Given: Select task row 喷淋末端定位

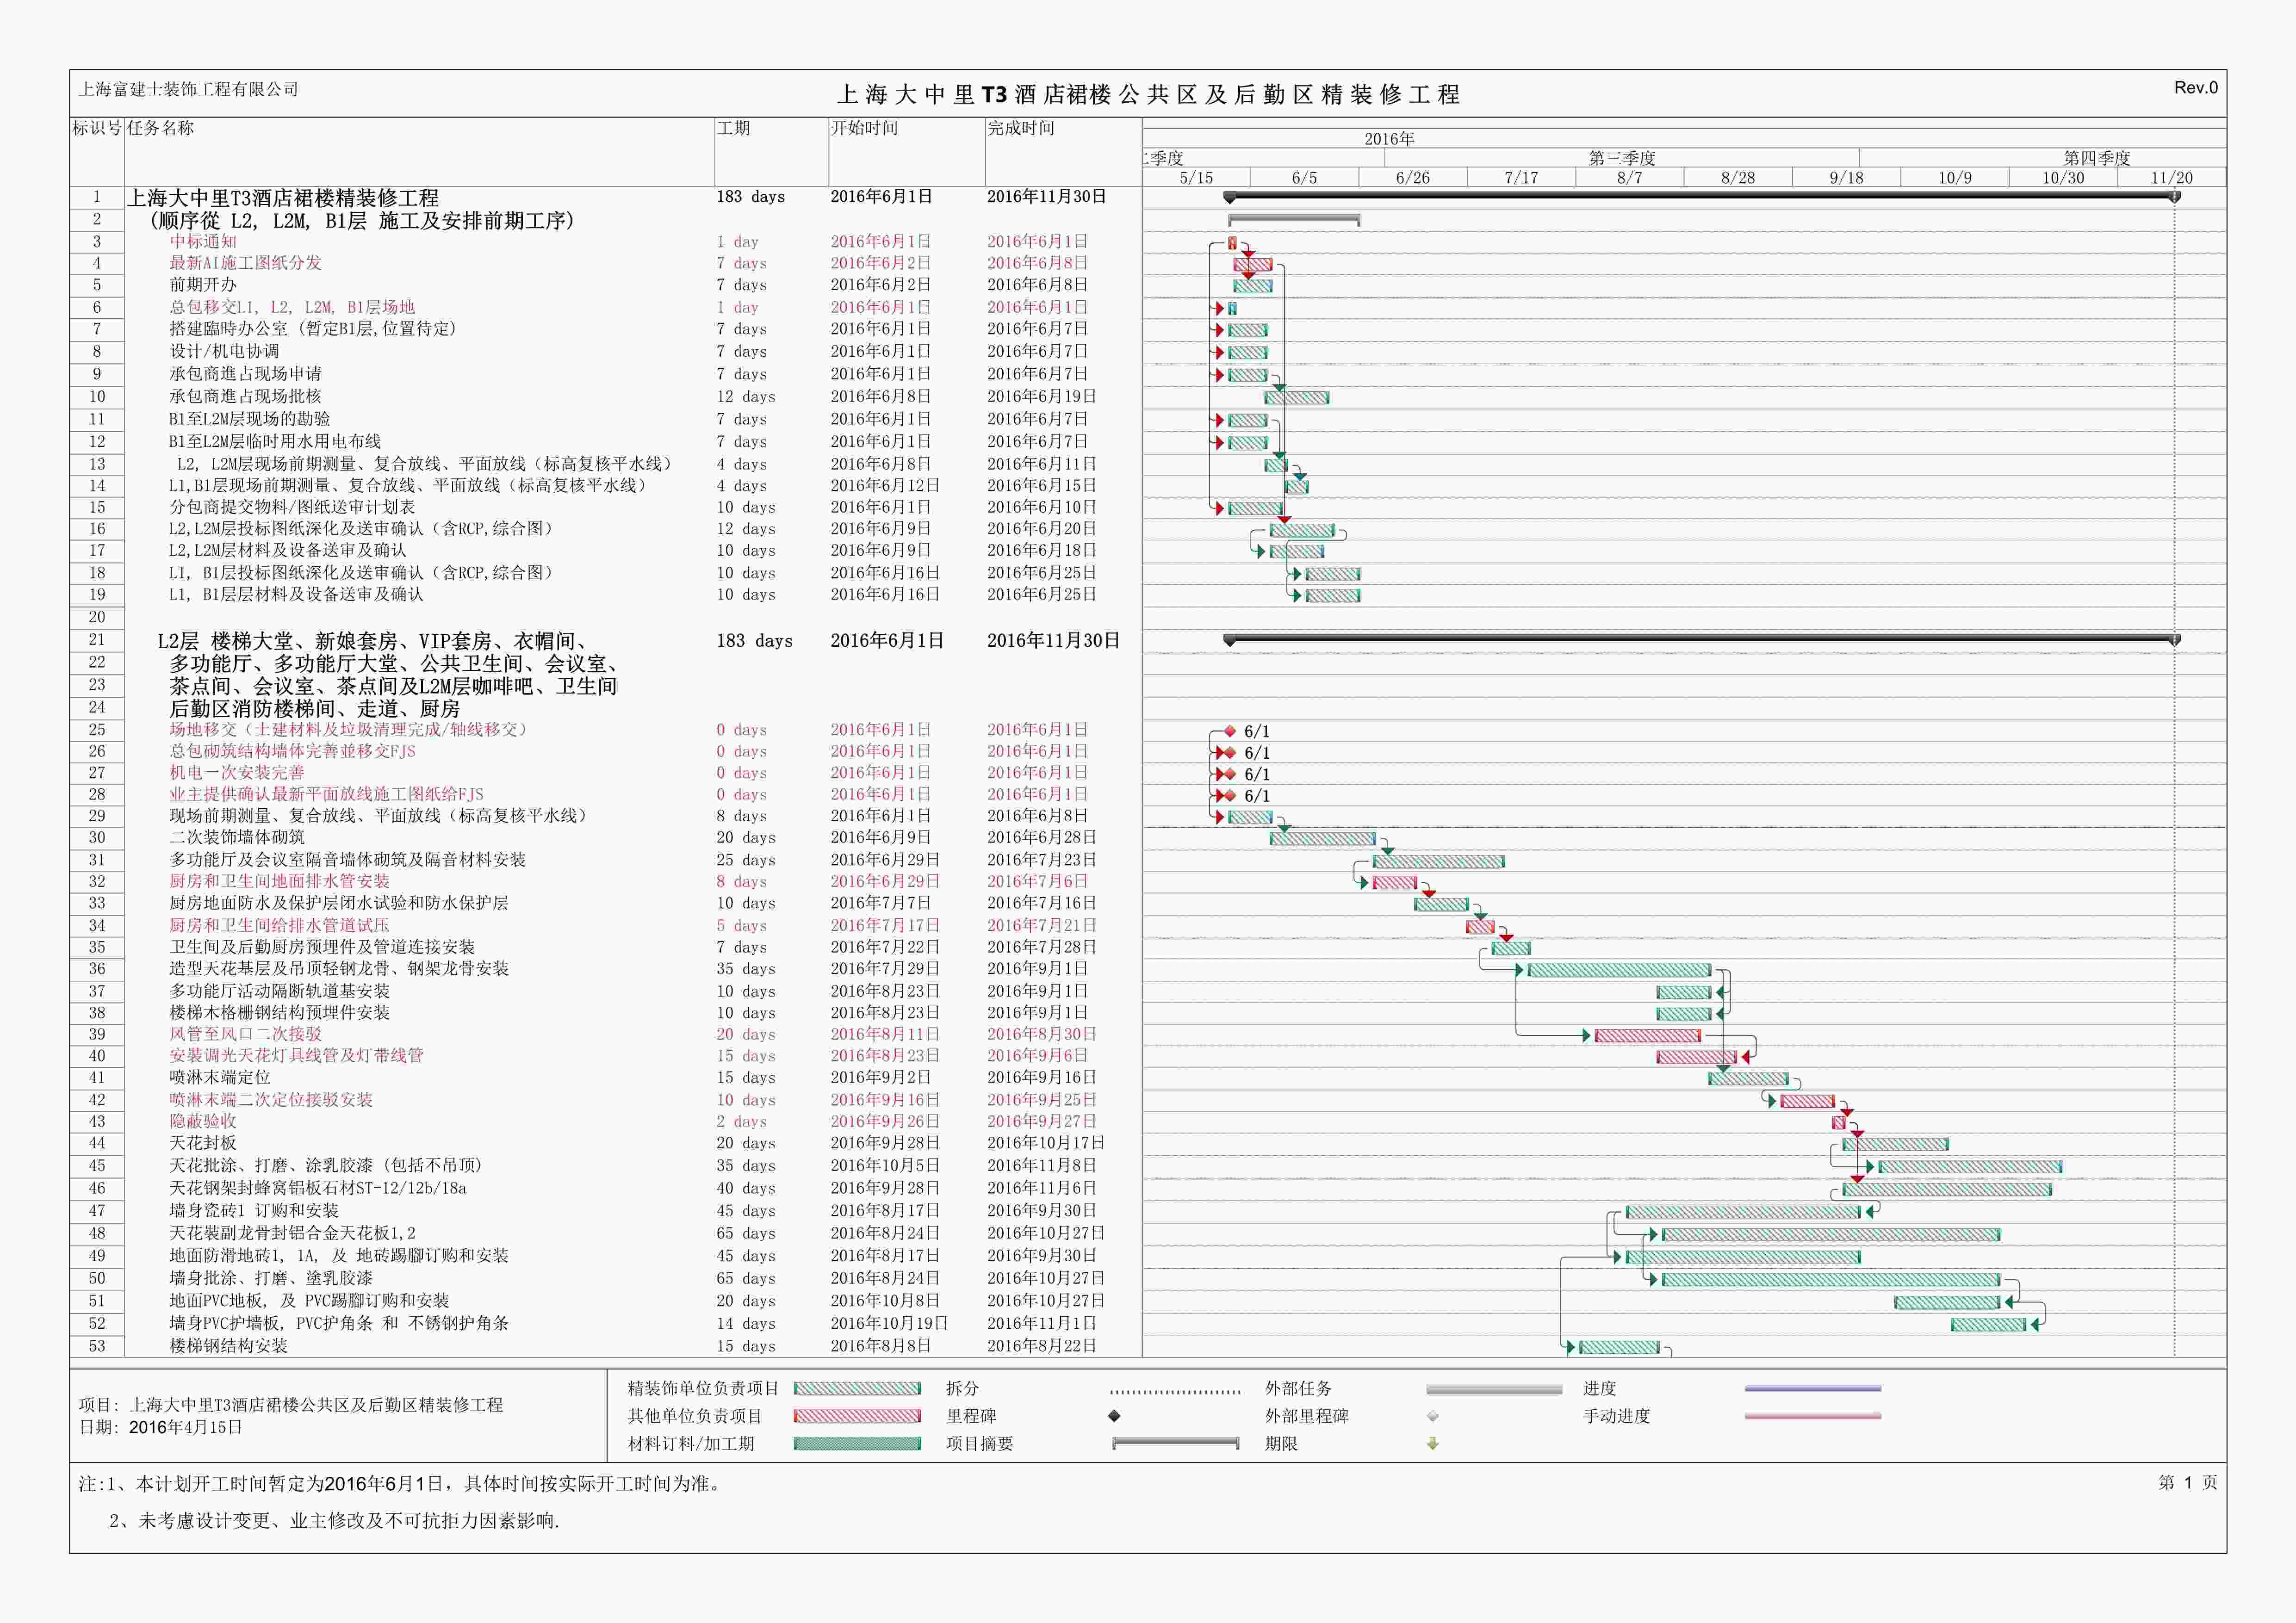Looking at the screenshot, I should click(x=606, y=1077).
